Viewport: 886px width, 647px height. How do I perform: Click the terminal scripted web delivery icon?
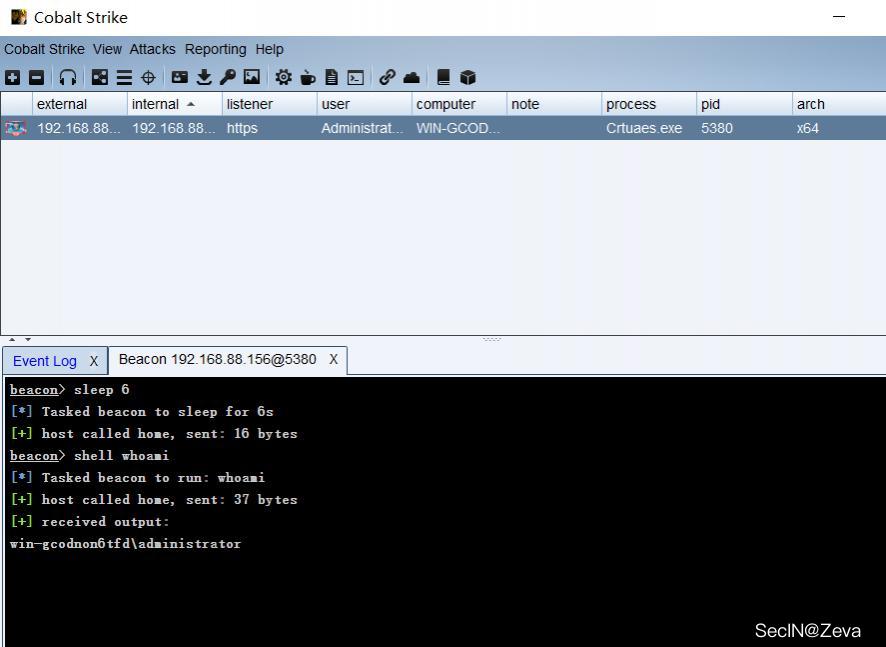click(x=355, y=77)
